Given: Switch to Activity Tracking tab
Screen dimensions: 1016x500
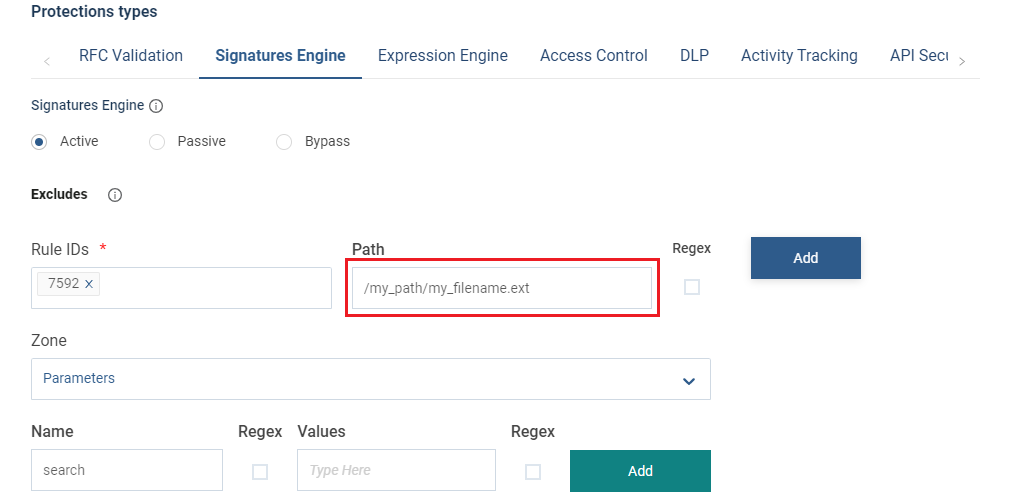Looking at the screenshot, I should [x=799, y=56].
